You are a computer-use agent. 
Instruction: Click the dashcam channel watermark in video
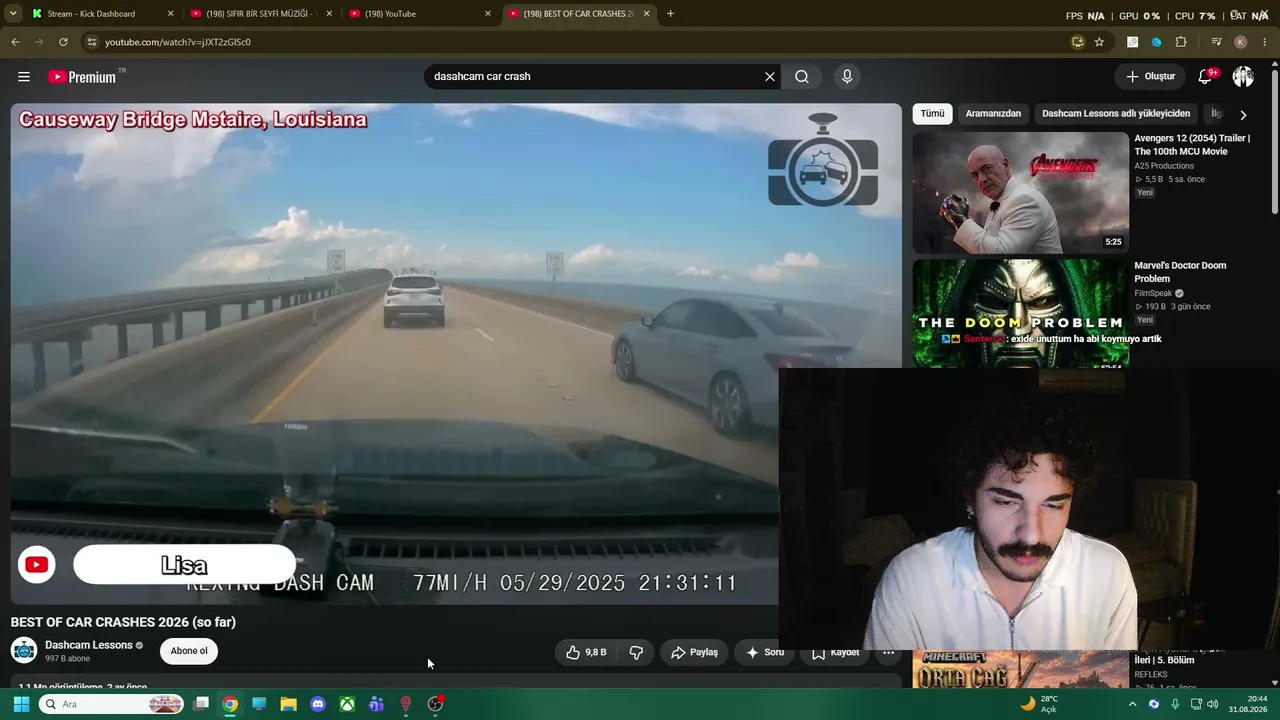point(823,160)
